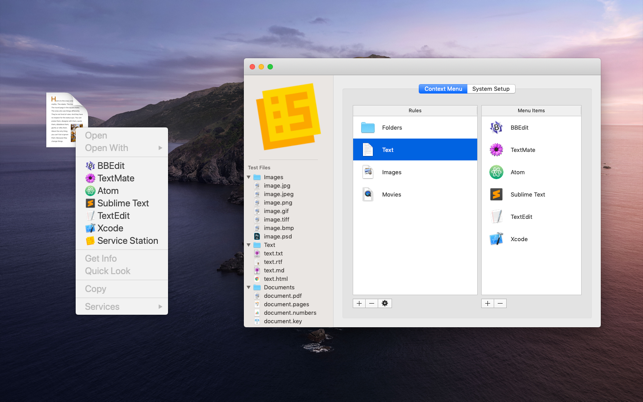Select image.png in Test Files
Viewport: 643px width, 402px height.
pyautogui.click(x=278, y=203)
